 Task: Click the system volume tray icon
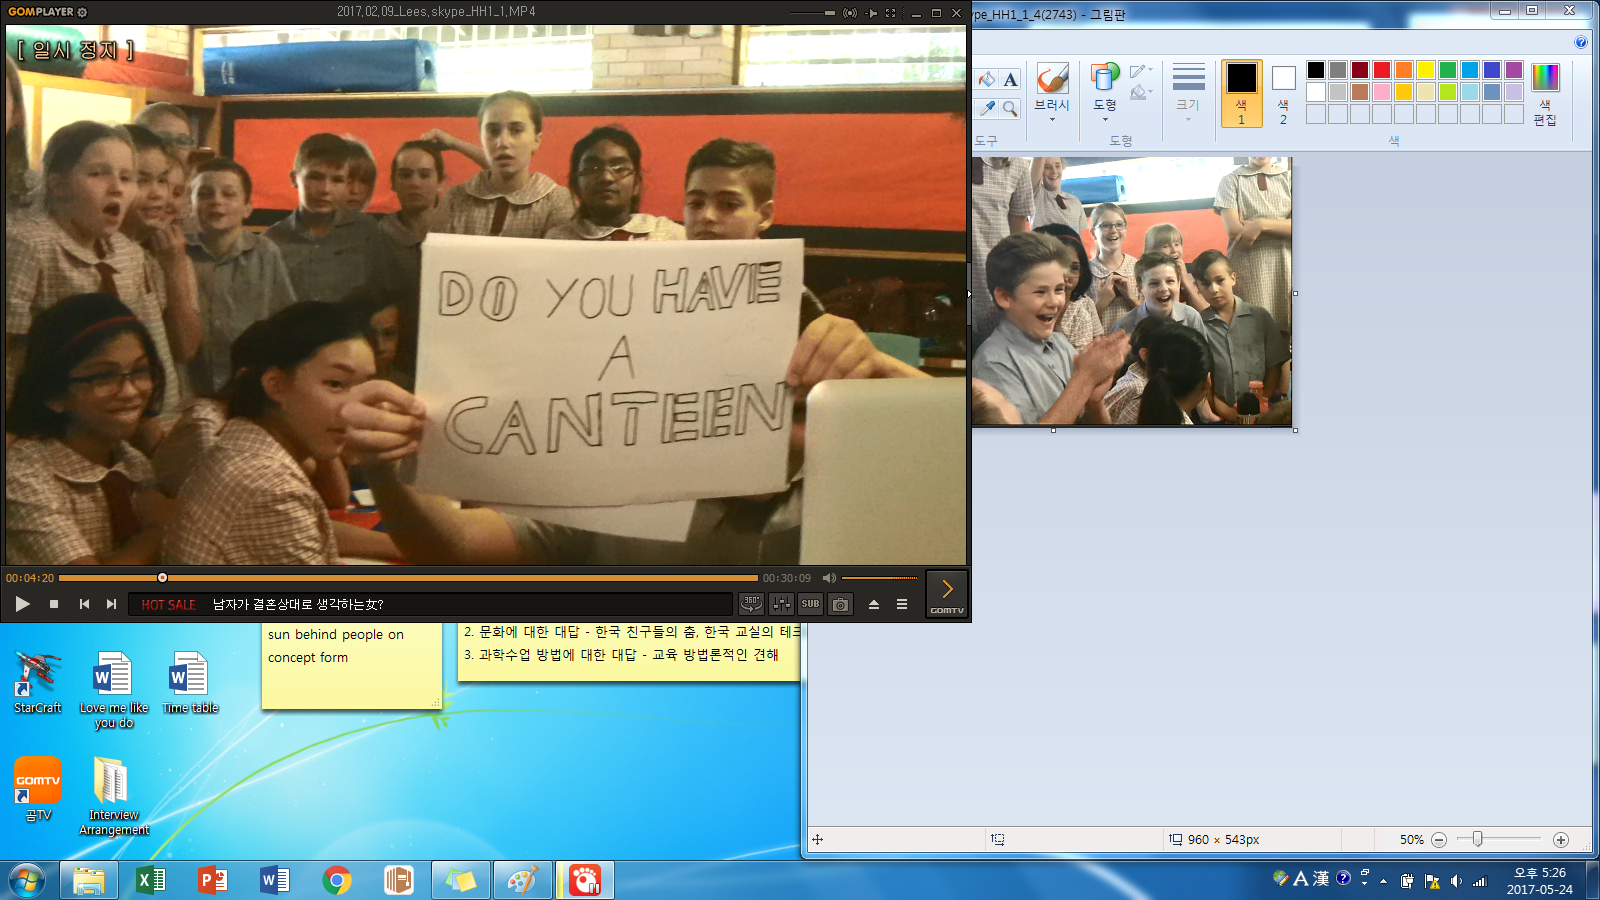click(x=1456, y=881)
